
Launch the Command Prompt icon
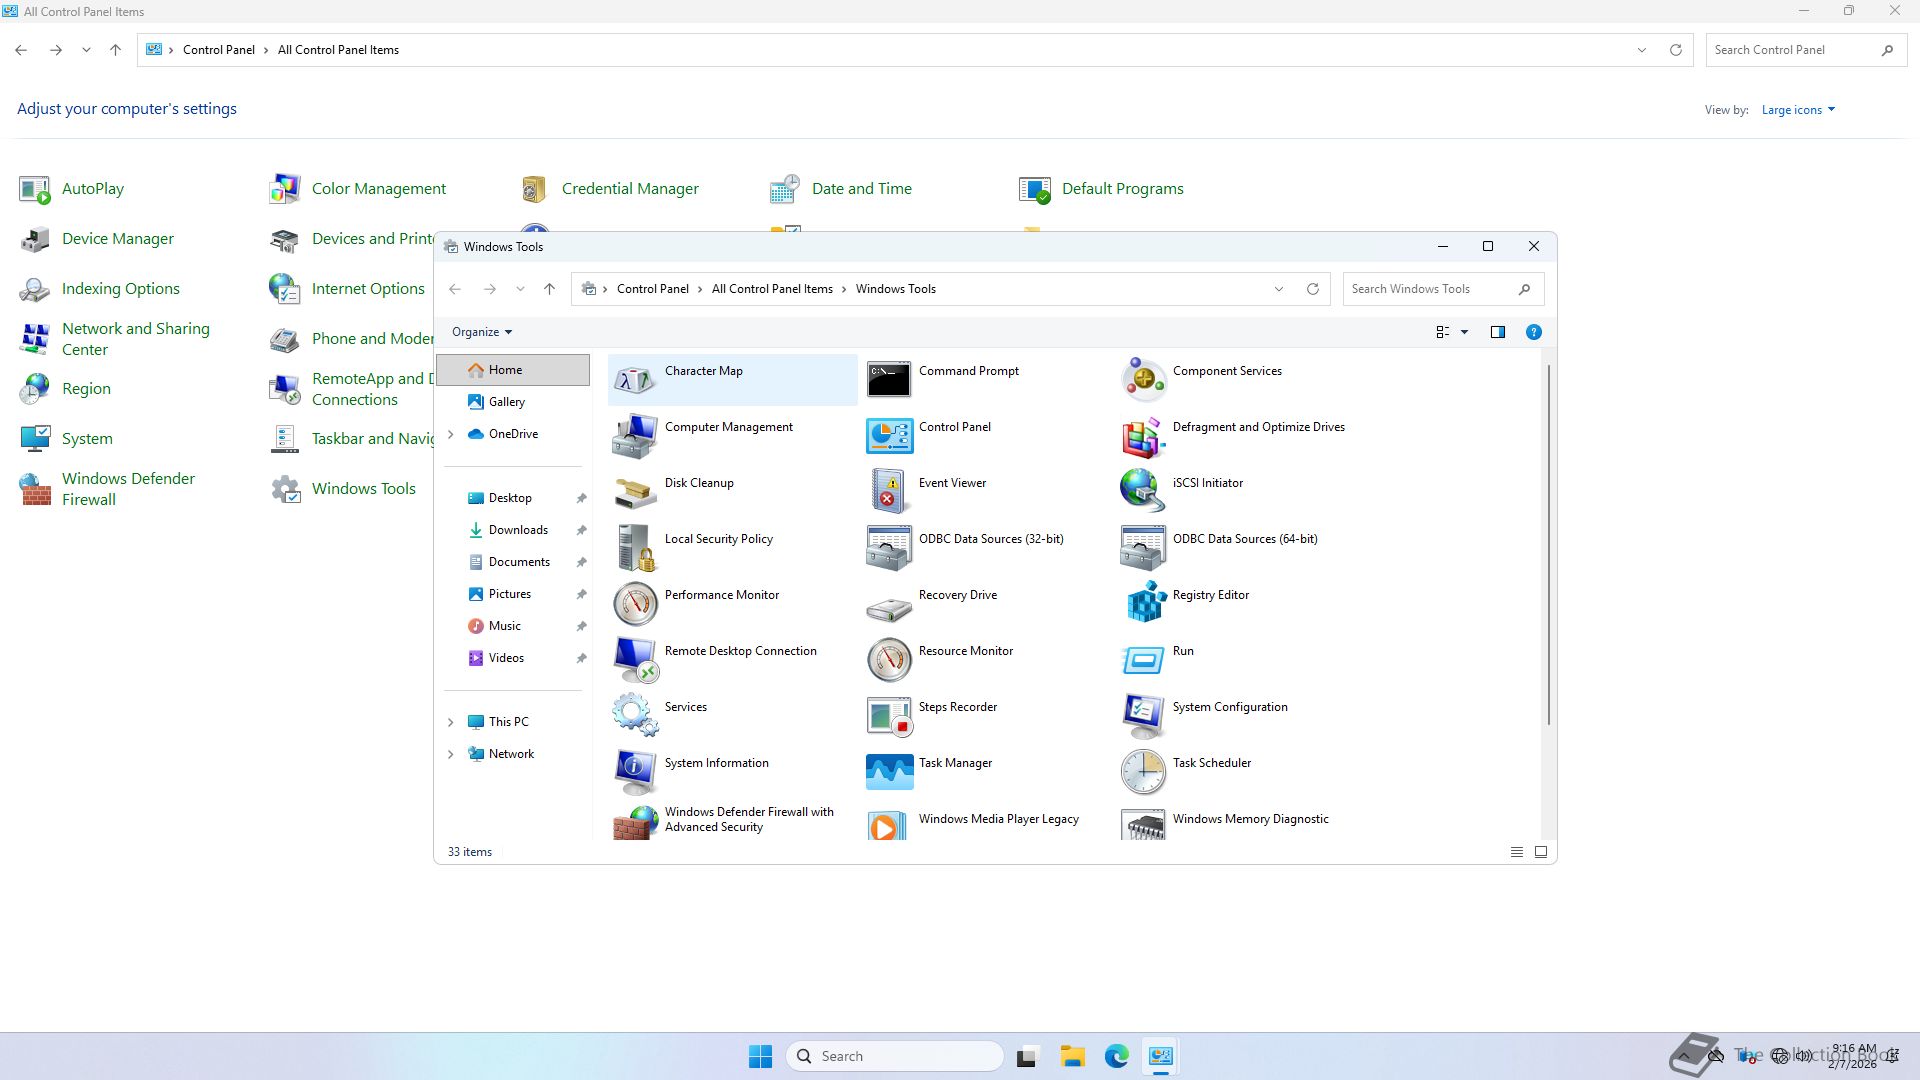(x=889, y=379)
